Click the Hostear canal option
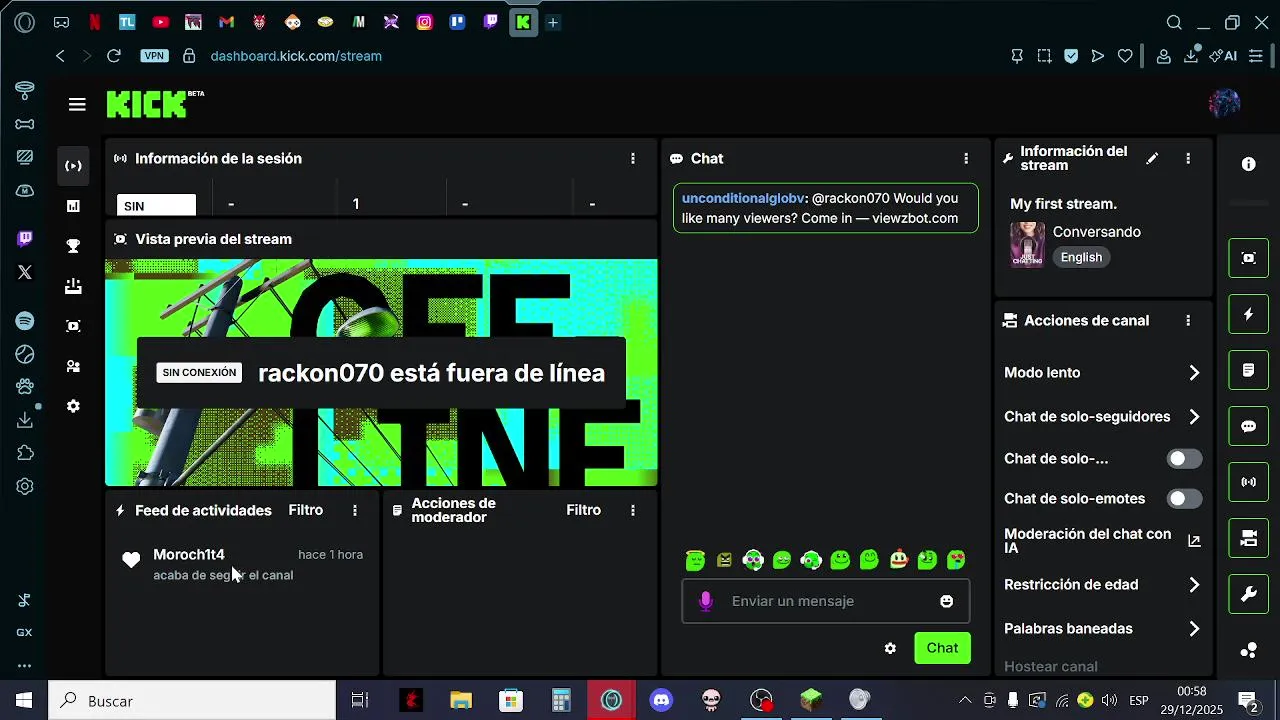 [1051, 666]
